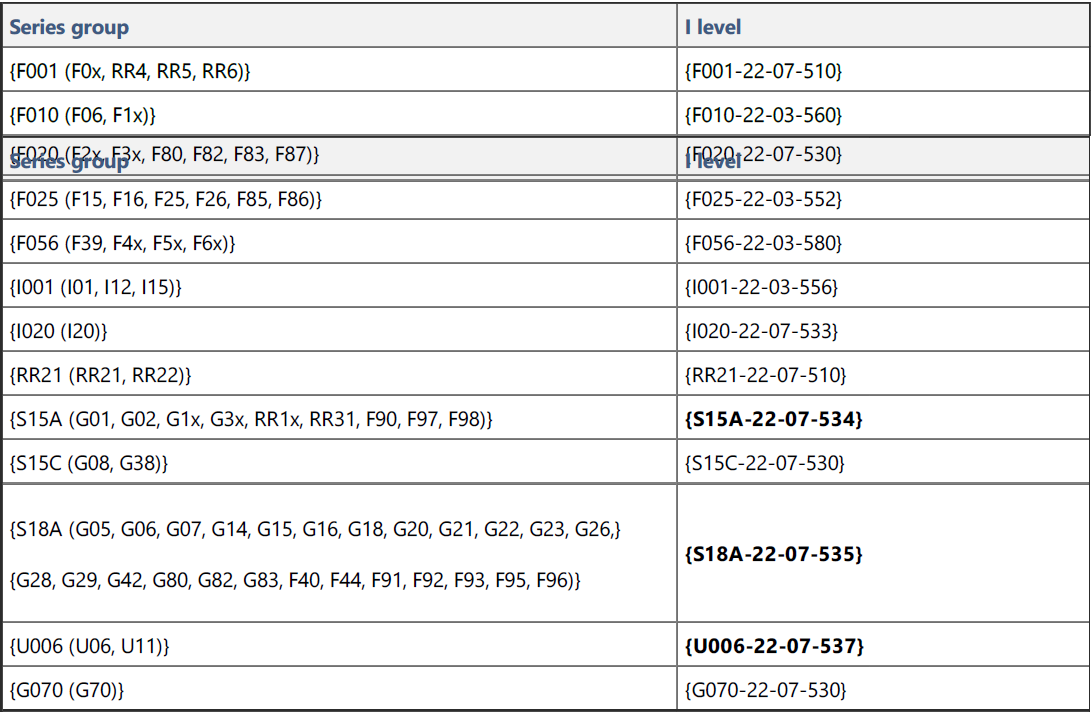Select the F001 (F0x, RR4, RR5, RR6) series group
The image size is (1091, 712).
pyautogui.click(x=130, y=71)
